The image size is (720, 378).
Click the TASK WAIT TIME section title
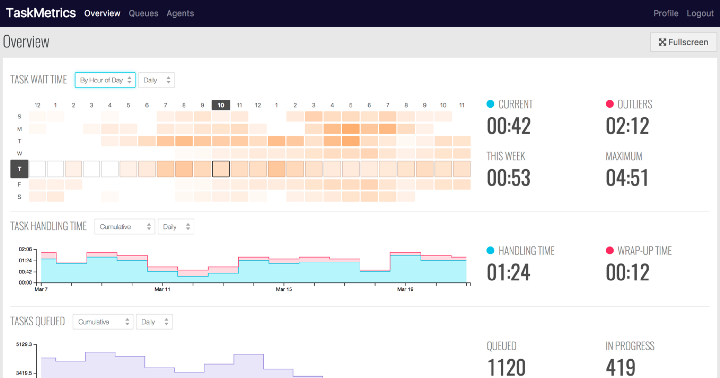[x=39, y=79]
